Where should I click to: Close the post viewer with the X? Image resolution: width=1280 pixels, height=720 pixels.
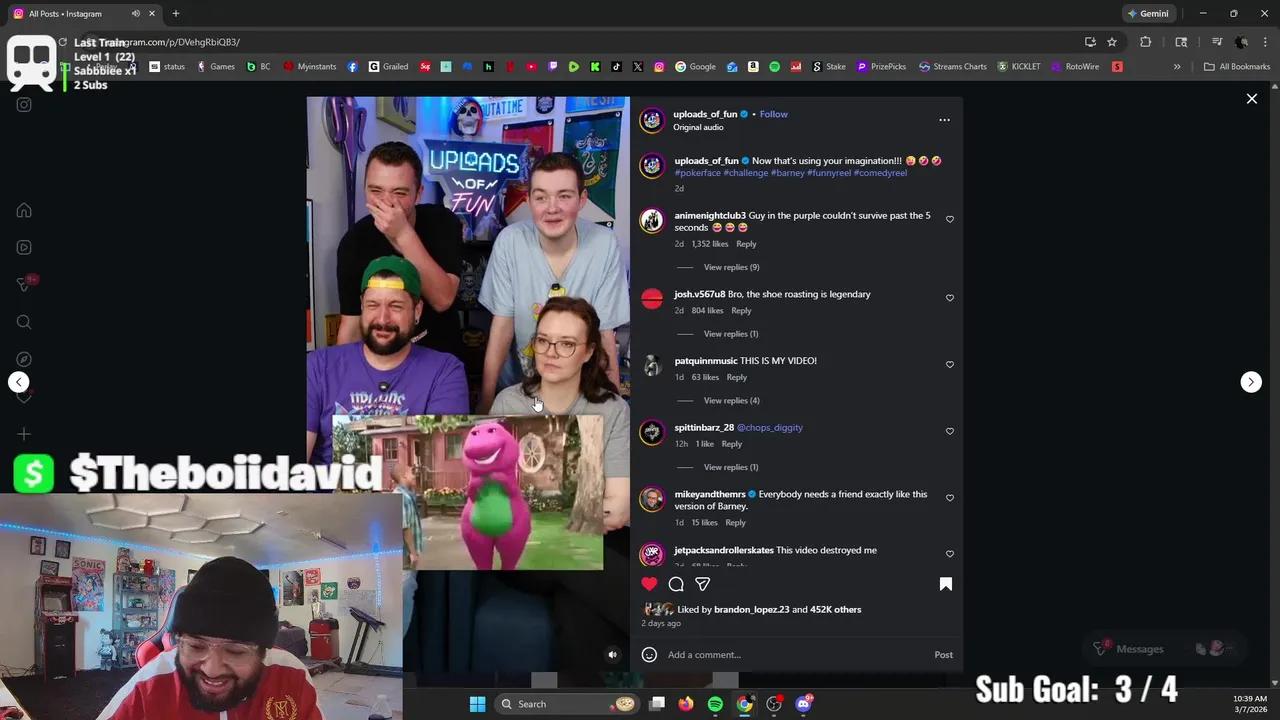click(x=1251, y=99)
